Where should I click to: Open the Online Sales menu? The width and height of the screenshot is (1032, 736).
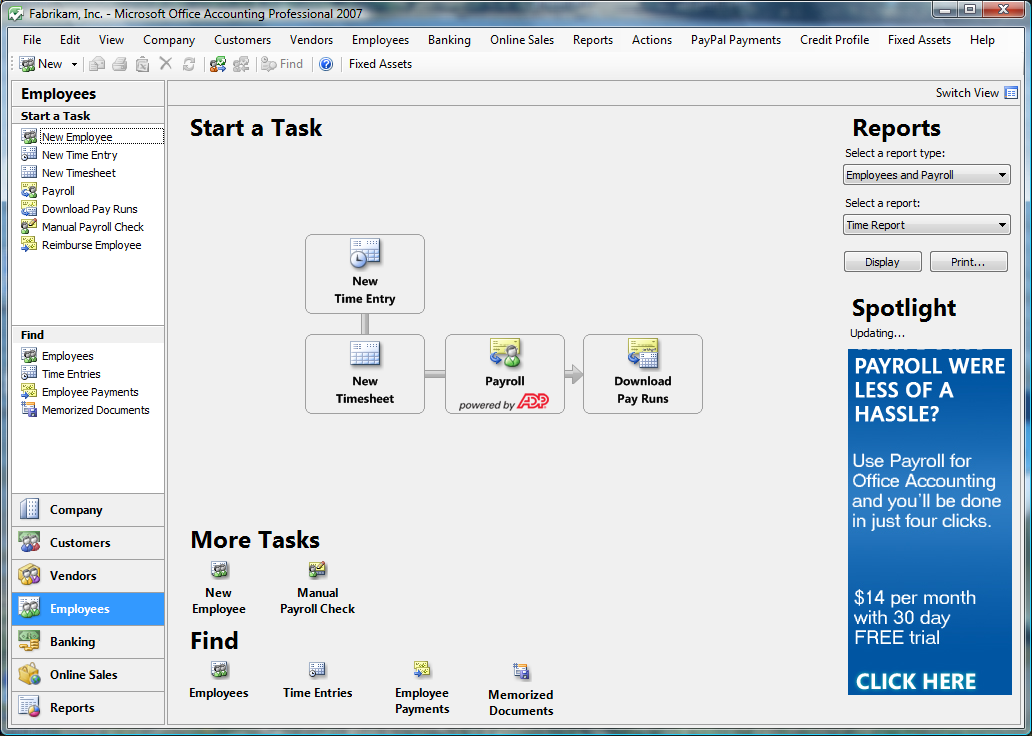[x=522, y=39]
